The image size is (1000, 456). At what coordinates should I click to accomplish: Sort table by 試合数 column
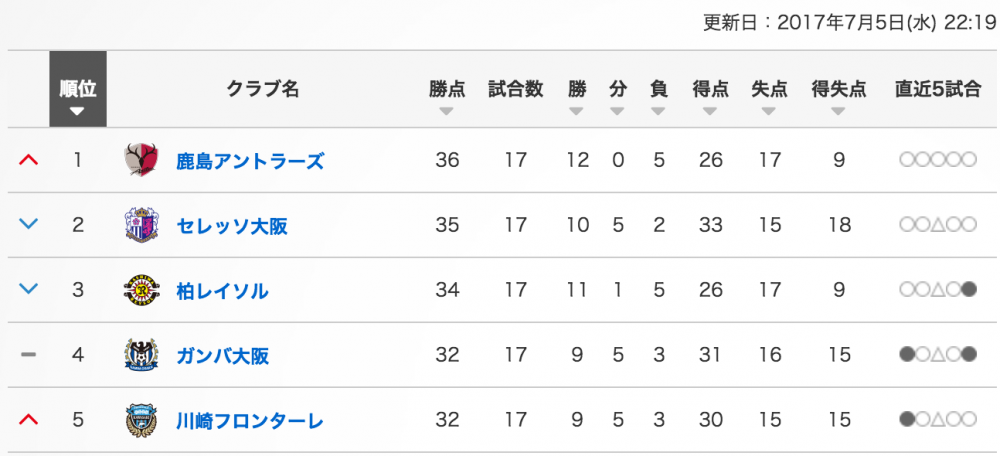click(515, 96)
